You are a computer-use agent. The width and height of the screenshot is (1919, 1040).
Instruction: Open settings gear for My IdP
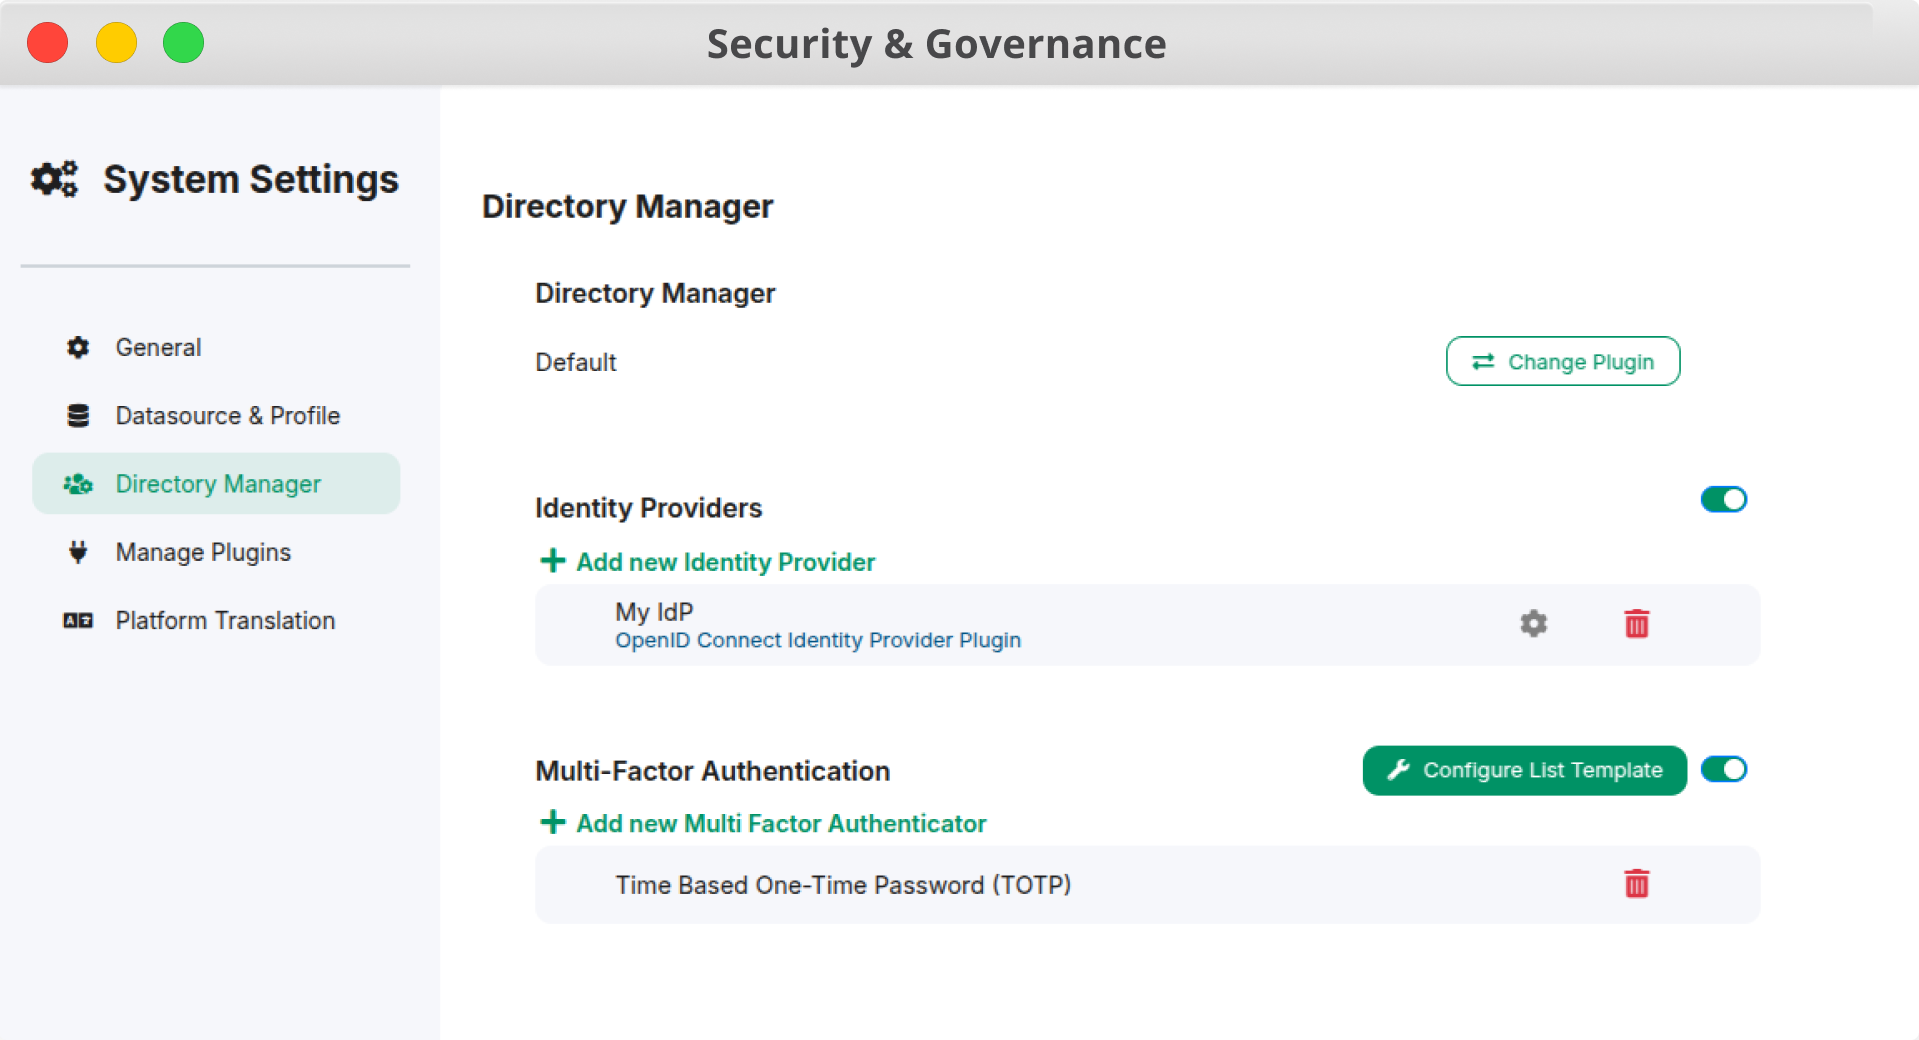coord(1533,624)
